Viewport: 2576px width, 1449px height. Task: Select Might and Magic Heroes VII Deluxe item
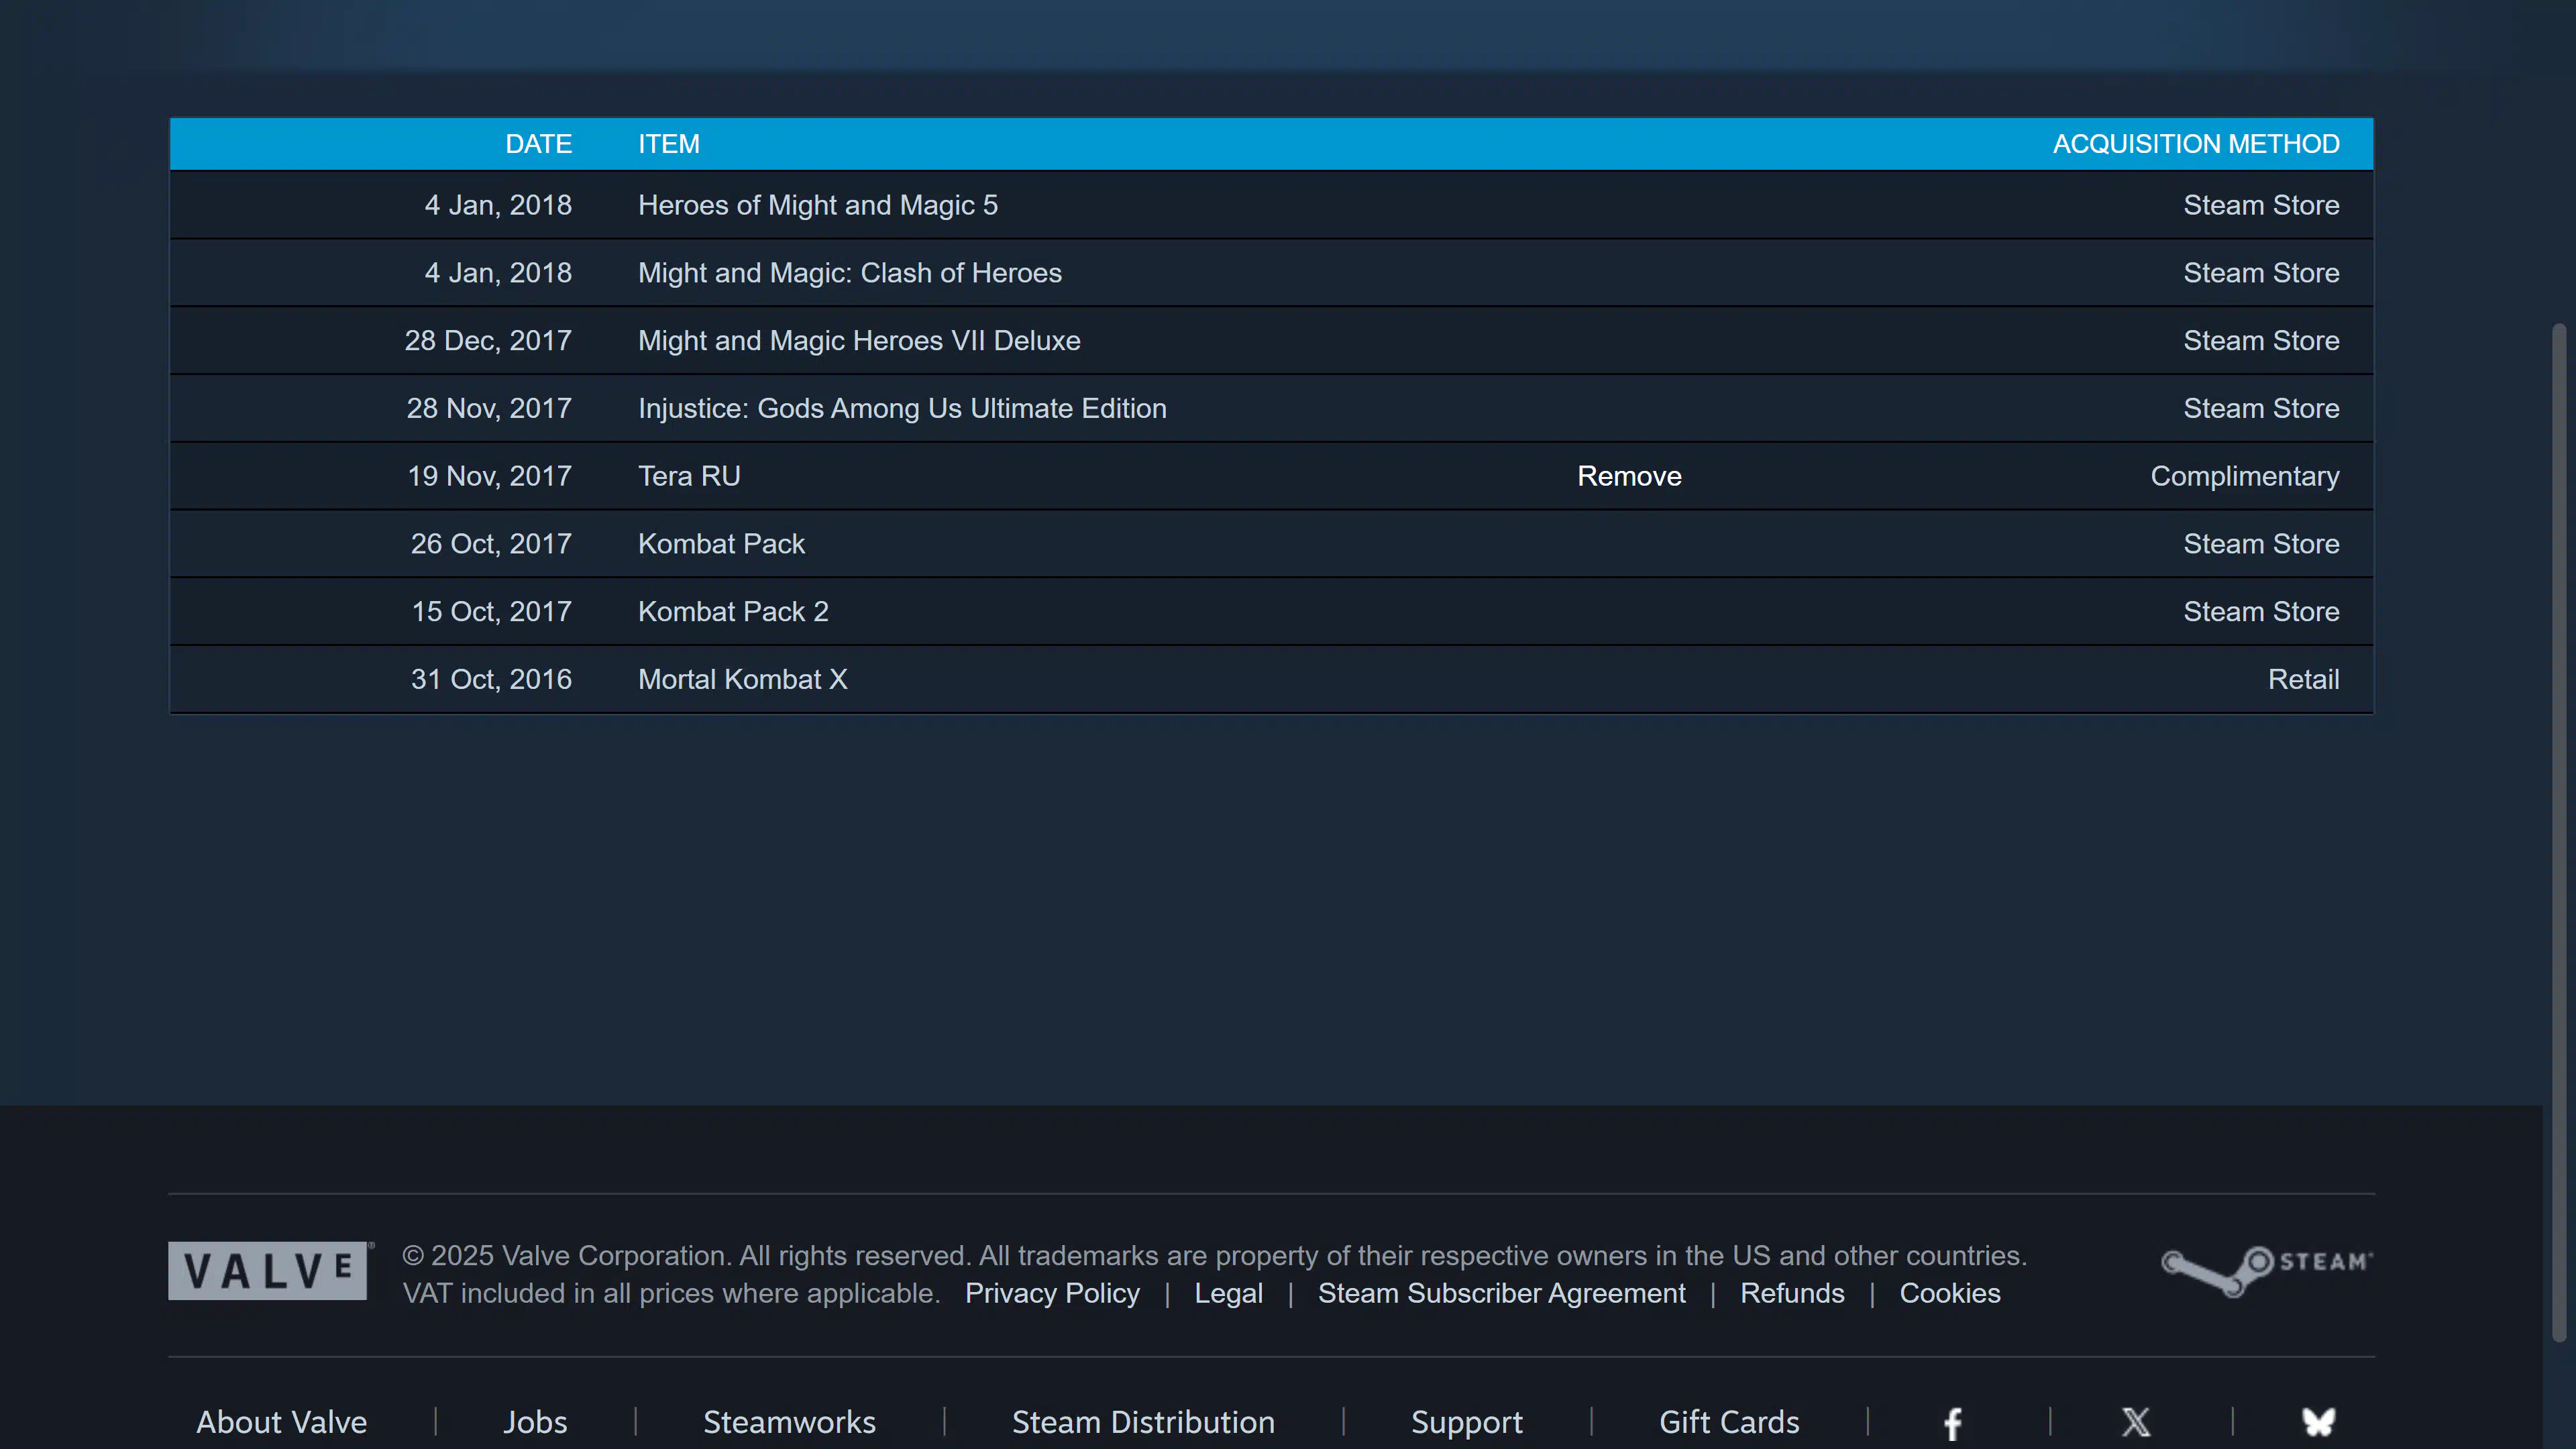point(859,341)
